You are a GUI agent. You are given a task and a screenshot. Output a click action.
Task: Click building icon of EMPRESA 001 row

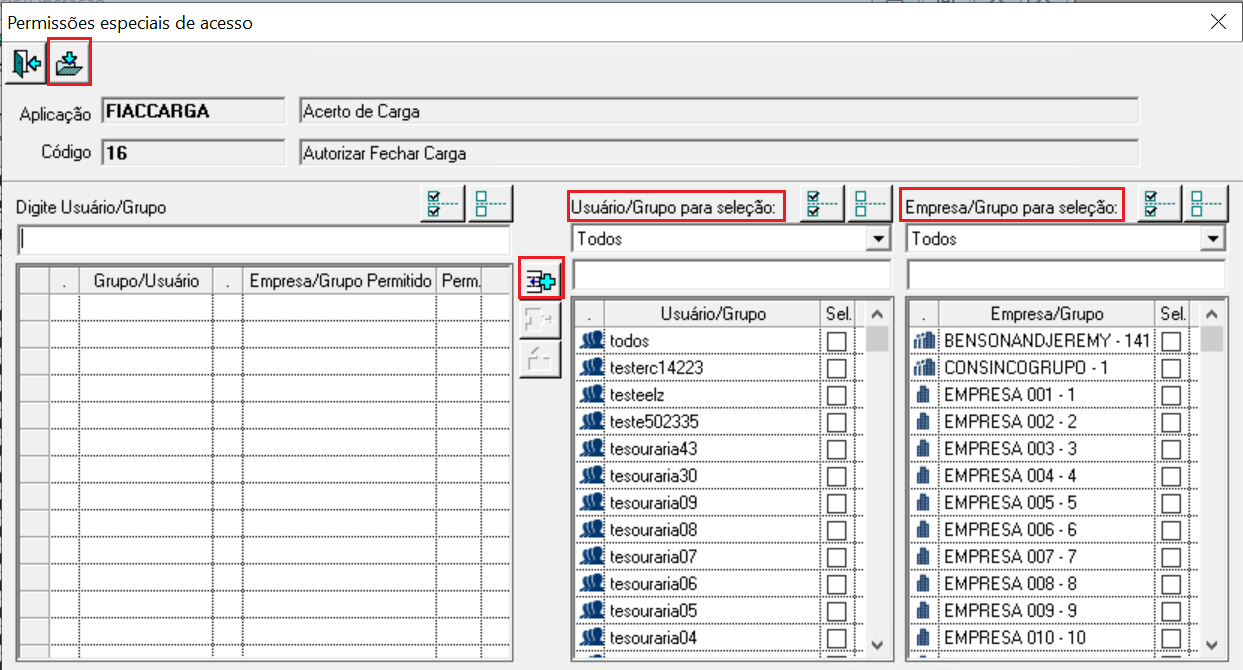tap(925, 395)
